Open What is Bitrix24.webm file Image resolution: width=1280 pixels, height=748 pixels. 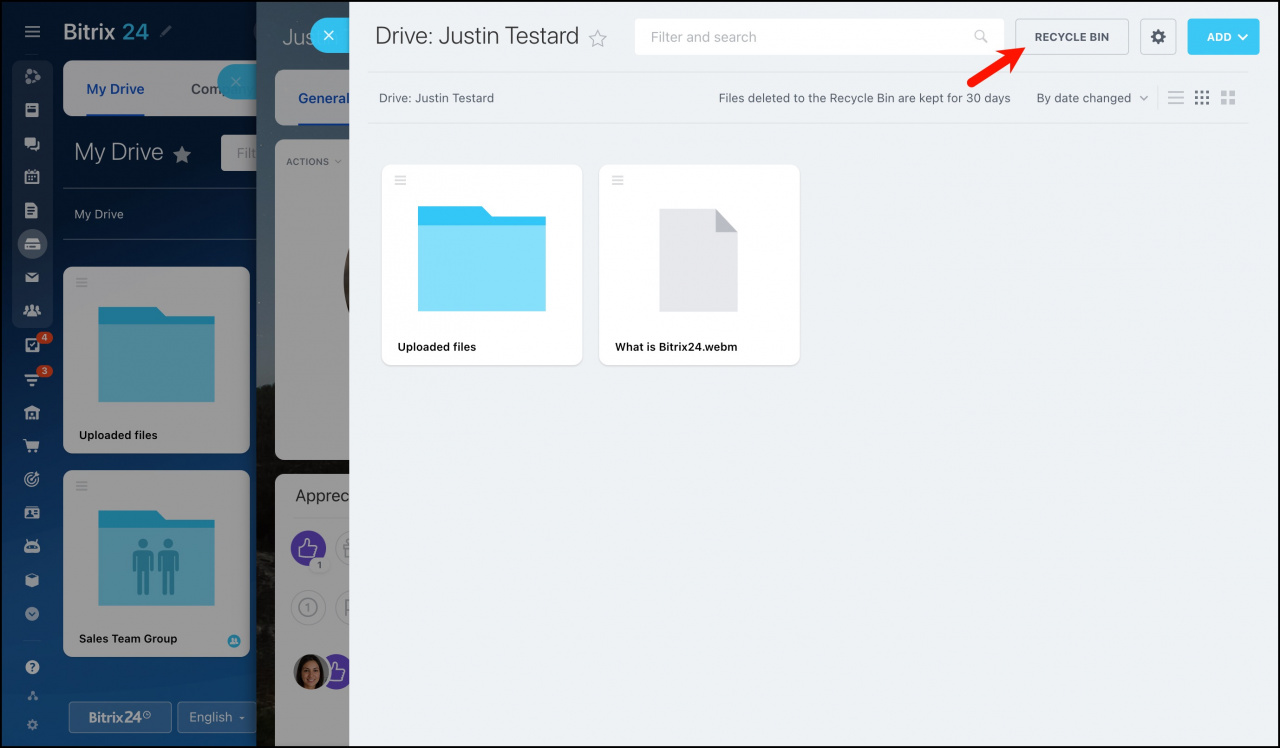point(699,265)
